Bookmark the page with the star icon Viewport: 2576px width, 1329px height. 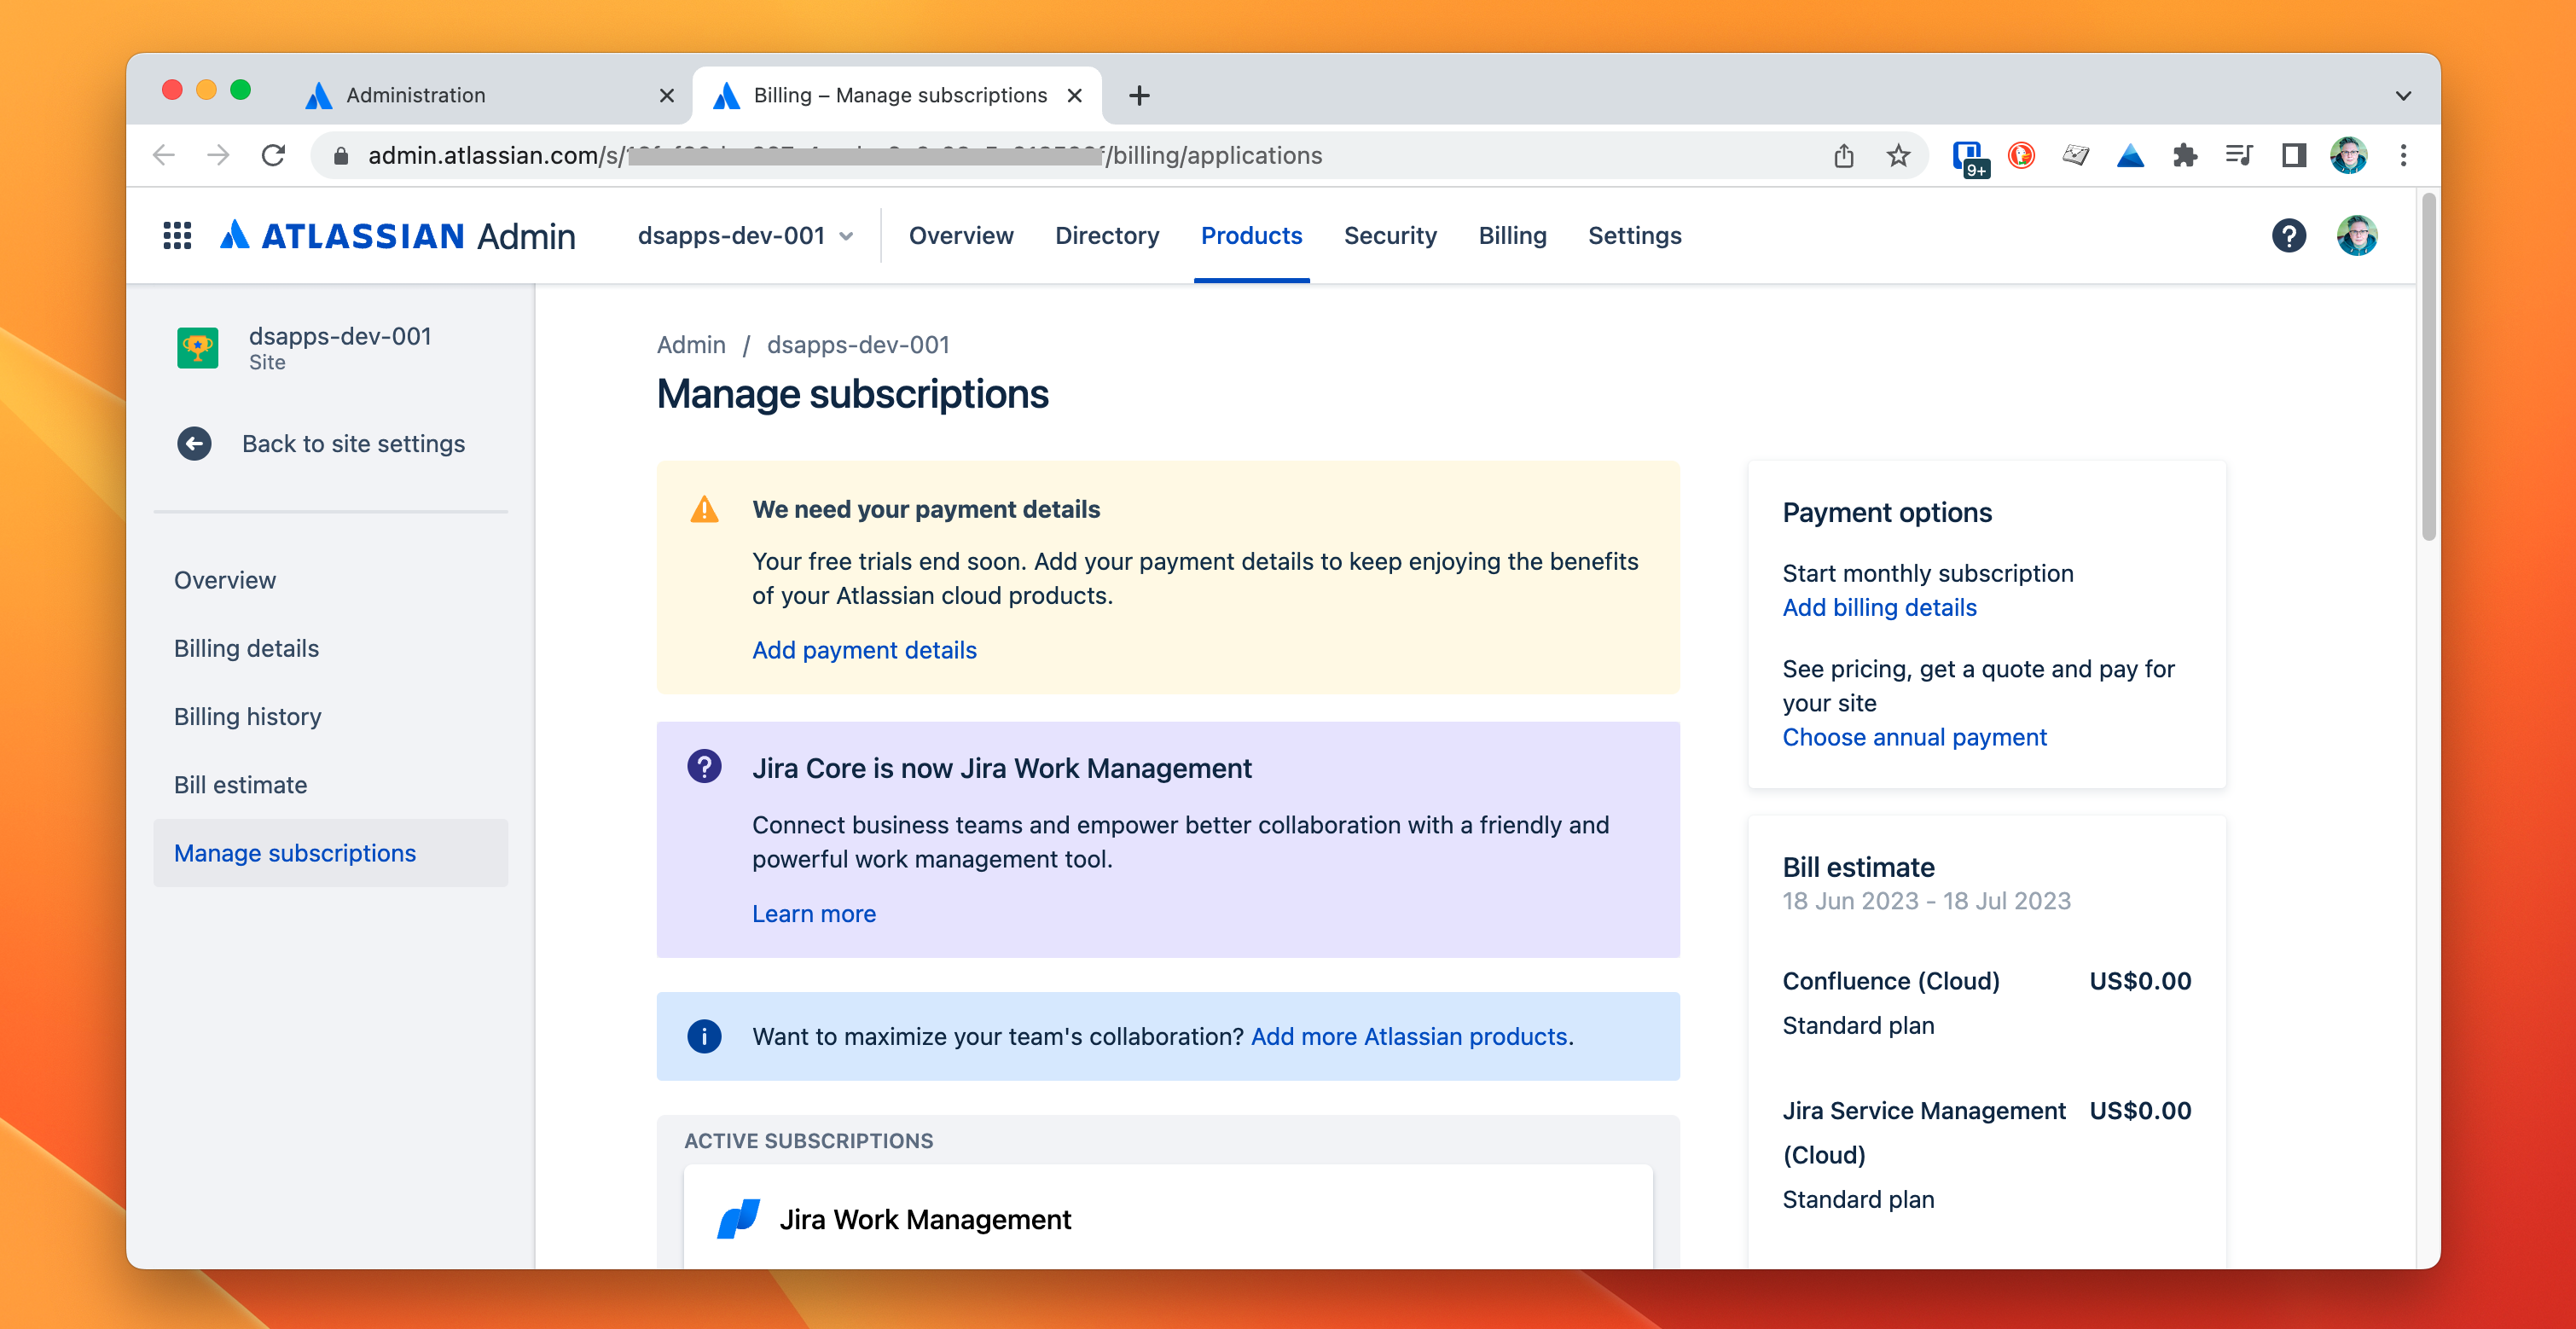[x=1896, y=155]
